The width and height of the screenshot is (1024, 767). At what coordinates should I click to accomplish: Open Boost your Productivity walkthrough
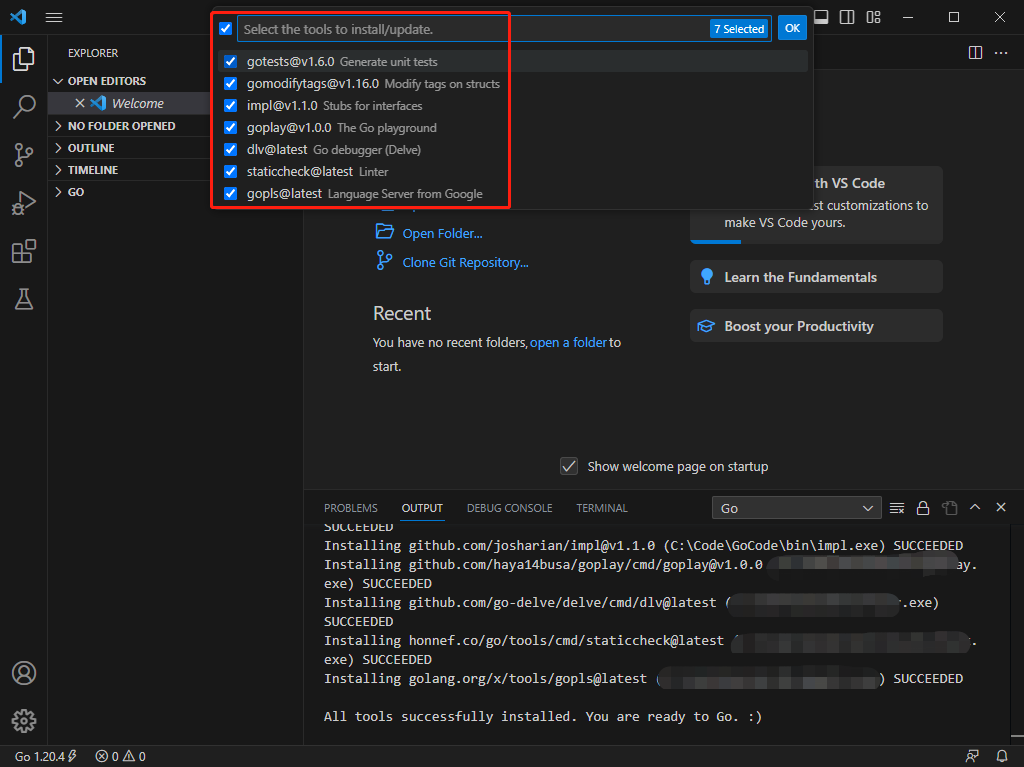(816, 326)
